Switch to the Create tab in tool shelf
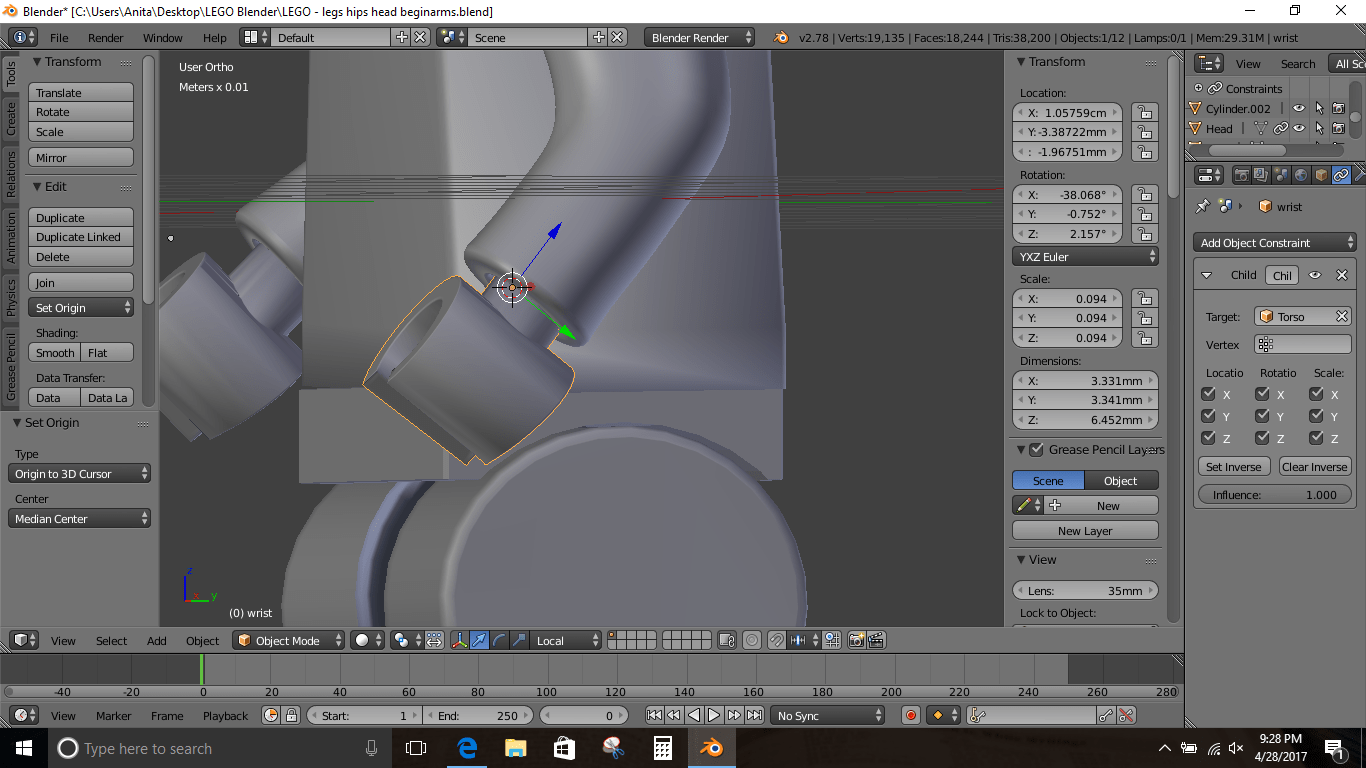Screen dimensions: 1366x768 coord(11,119)
